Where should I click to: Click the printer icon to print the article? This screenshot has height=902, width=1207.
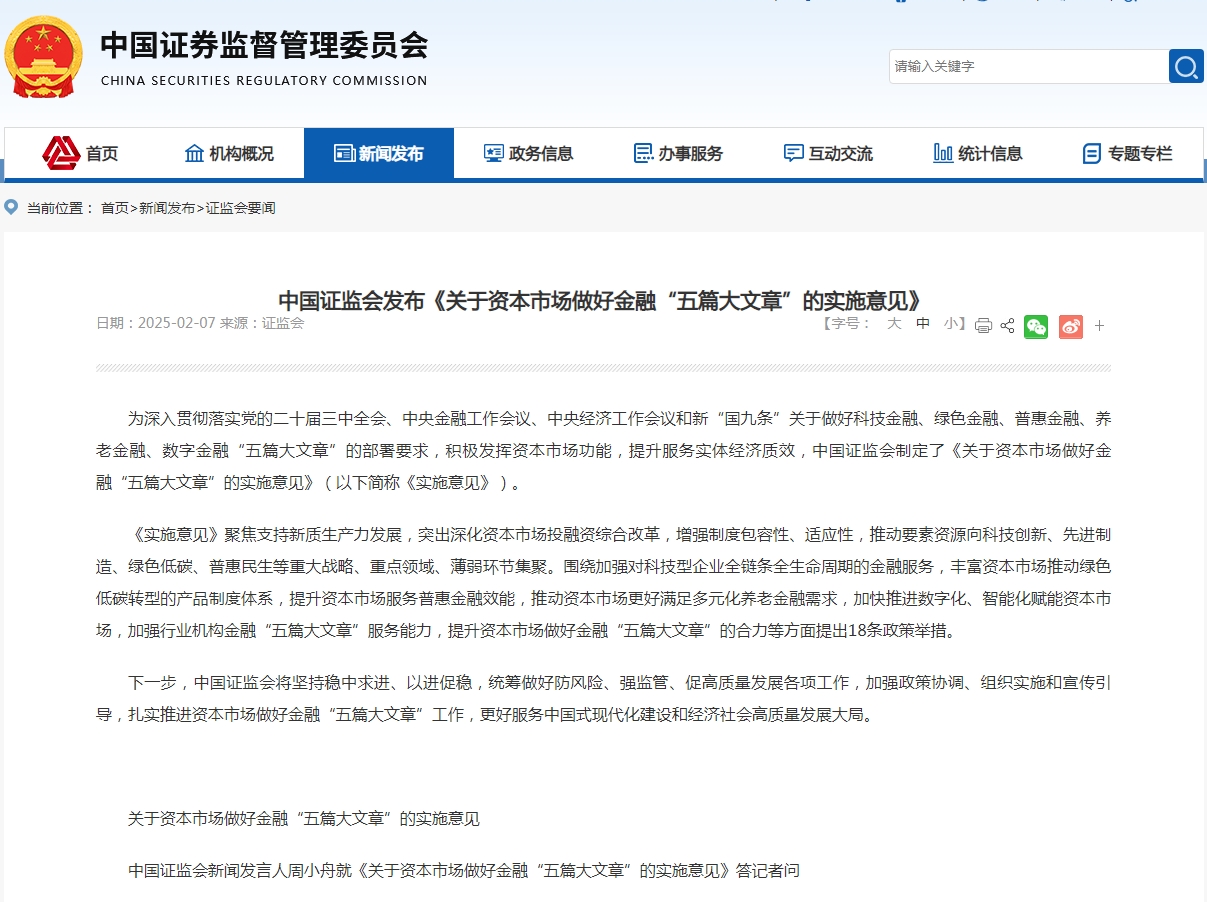(x=983, y=326)
